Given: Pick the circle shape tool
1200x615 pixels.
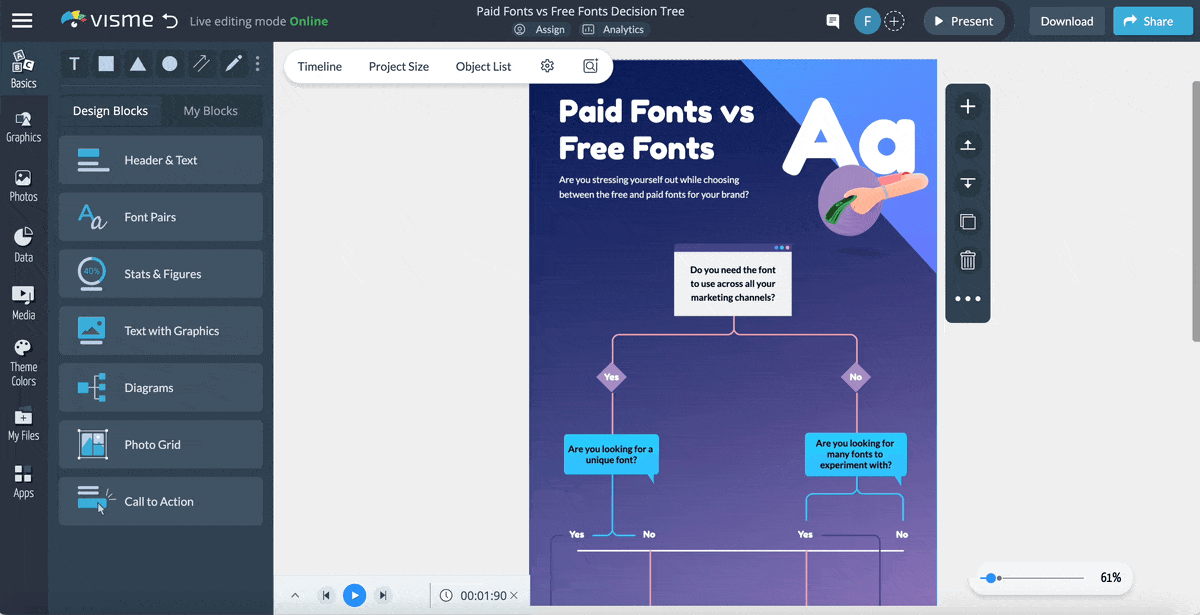Looking at the screenshot, I should coord(170,64).
